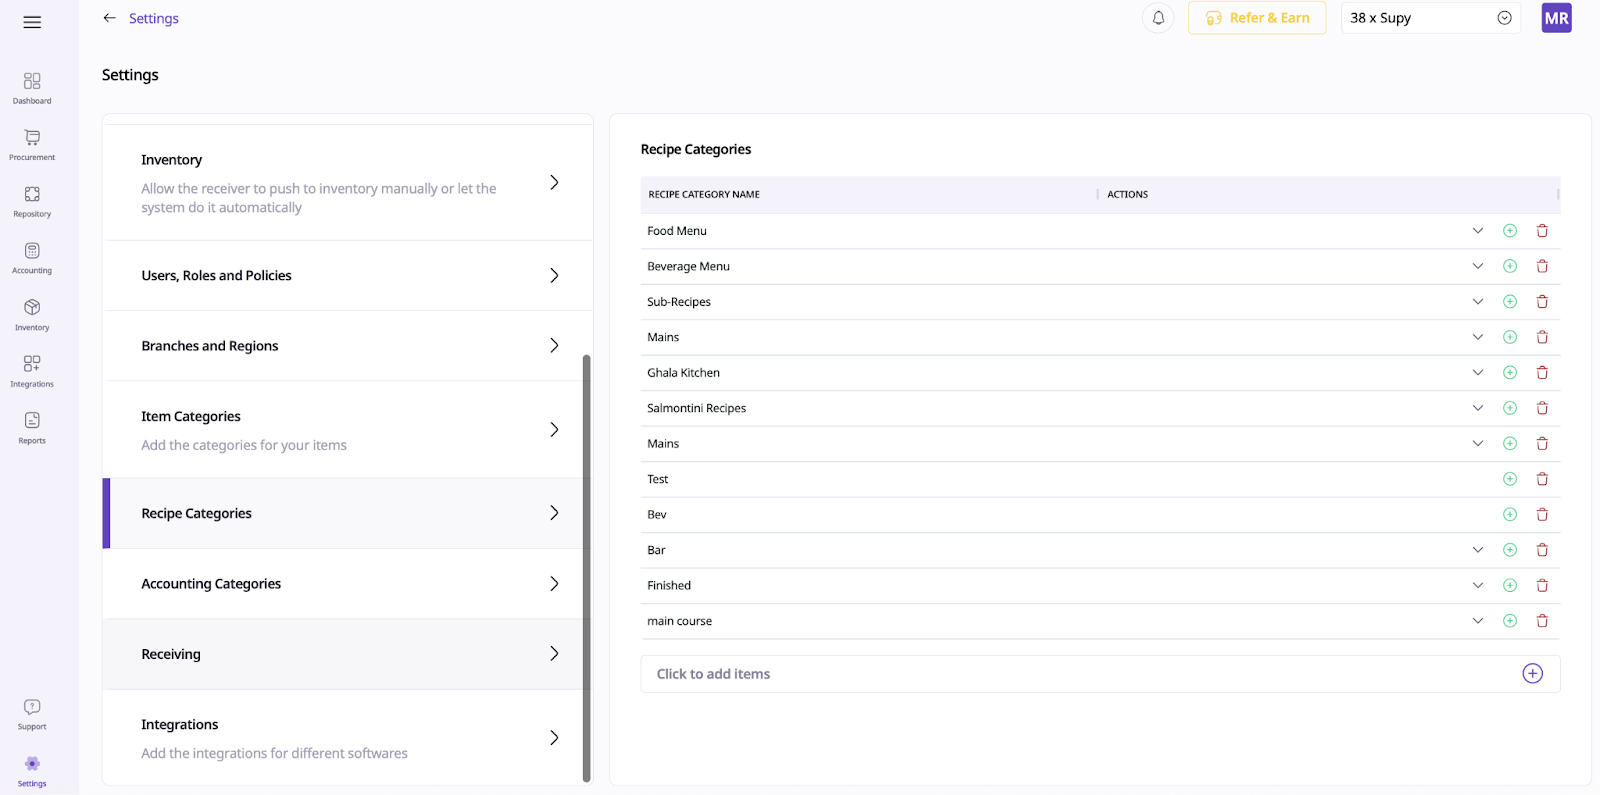Click the back arrow beside Settings

pos(110,18)
